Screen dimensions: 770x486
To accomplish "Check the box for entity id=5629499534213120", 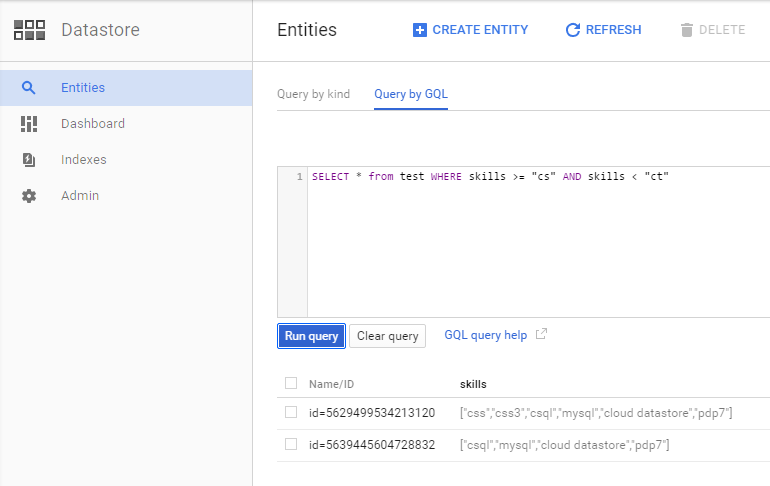I will 291,412.
